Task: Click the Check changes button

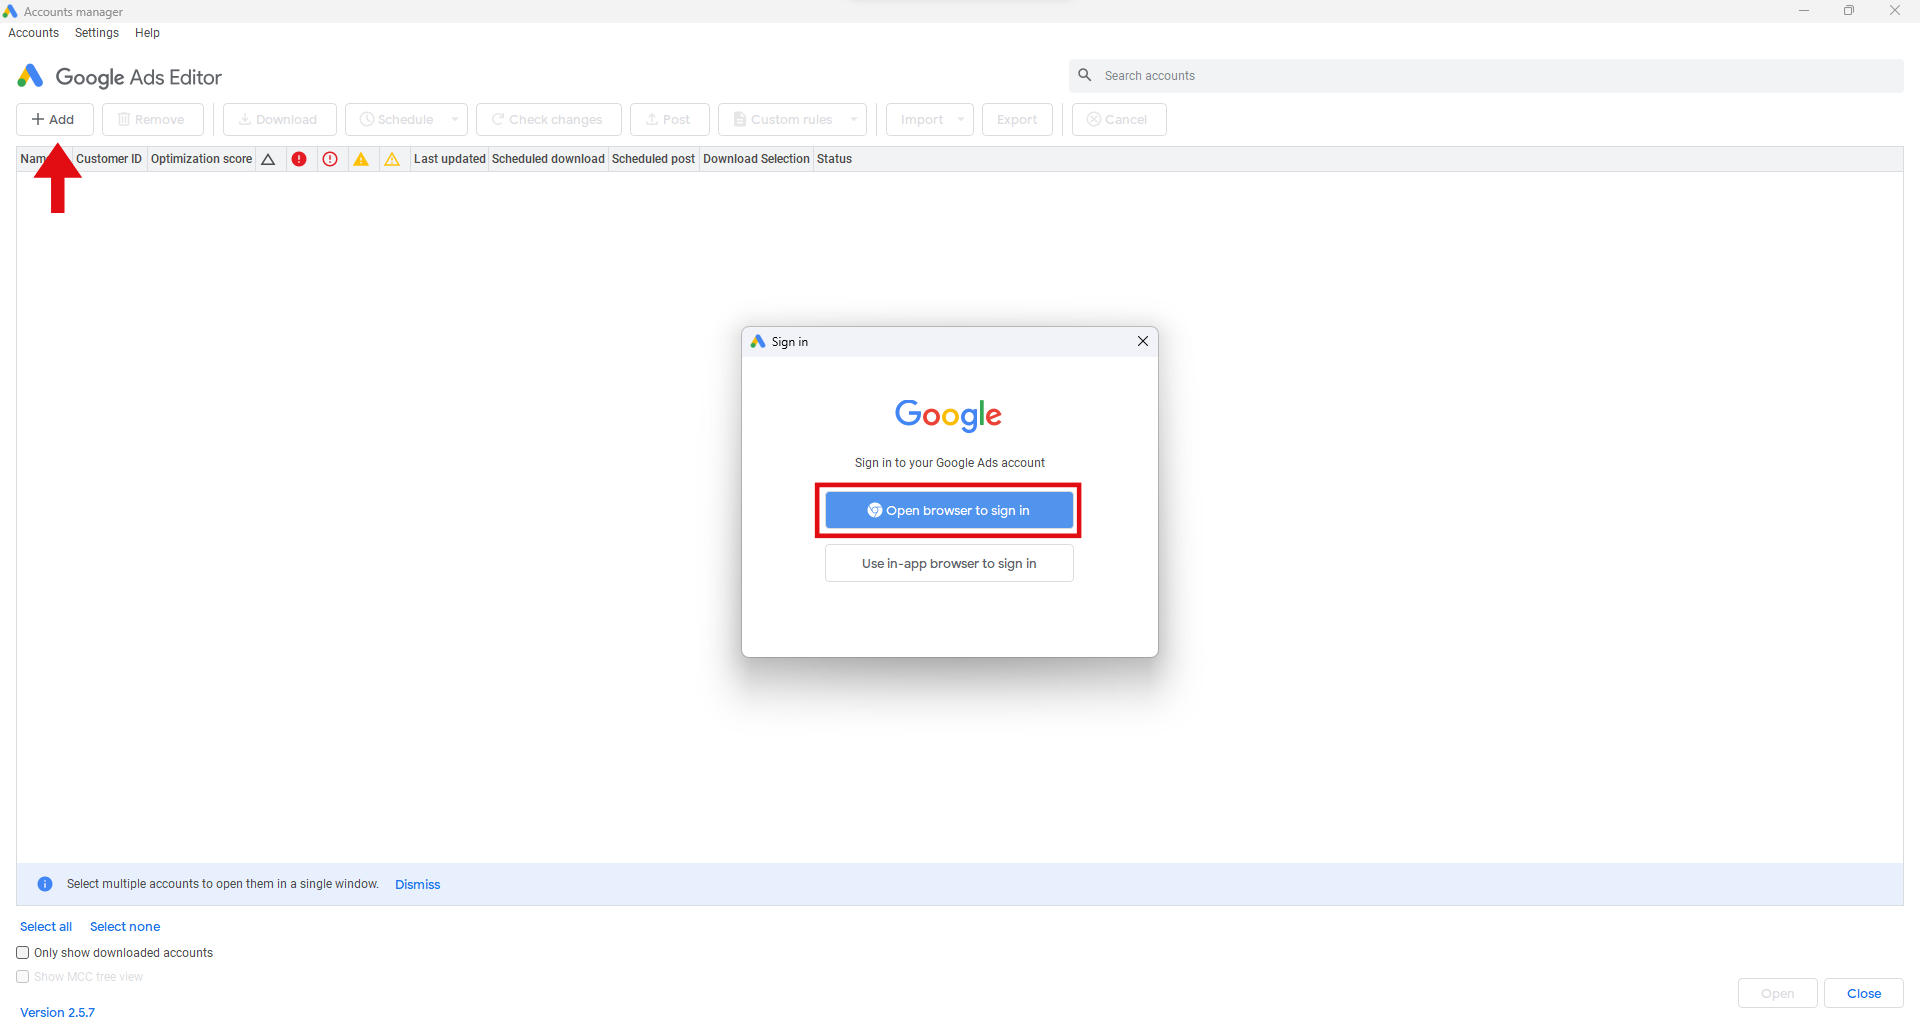Action: pos(548,119)
